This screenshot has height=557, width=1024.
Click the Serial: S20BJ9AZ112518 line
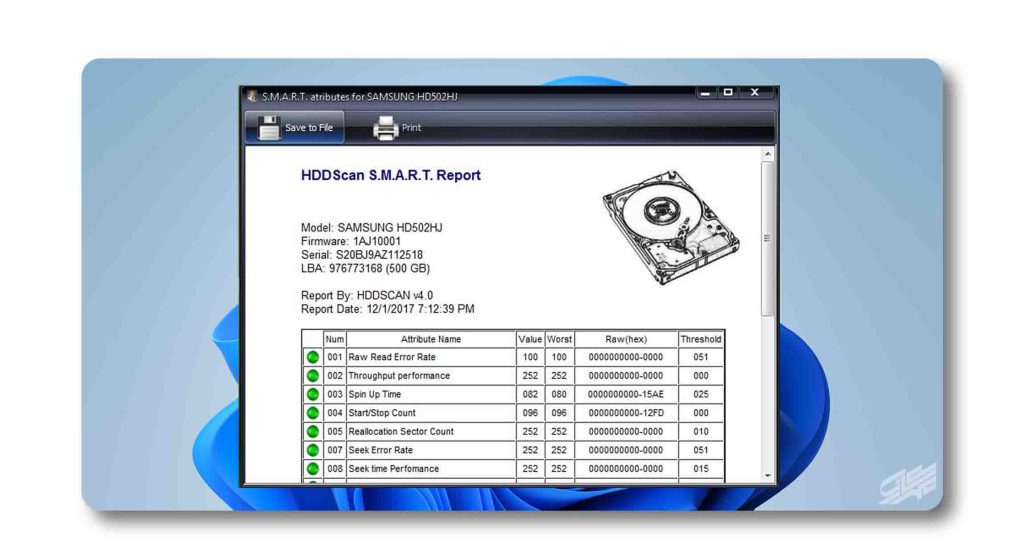362,255
